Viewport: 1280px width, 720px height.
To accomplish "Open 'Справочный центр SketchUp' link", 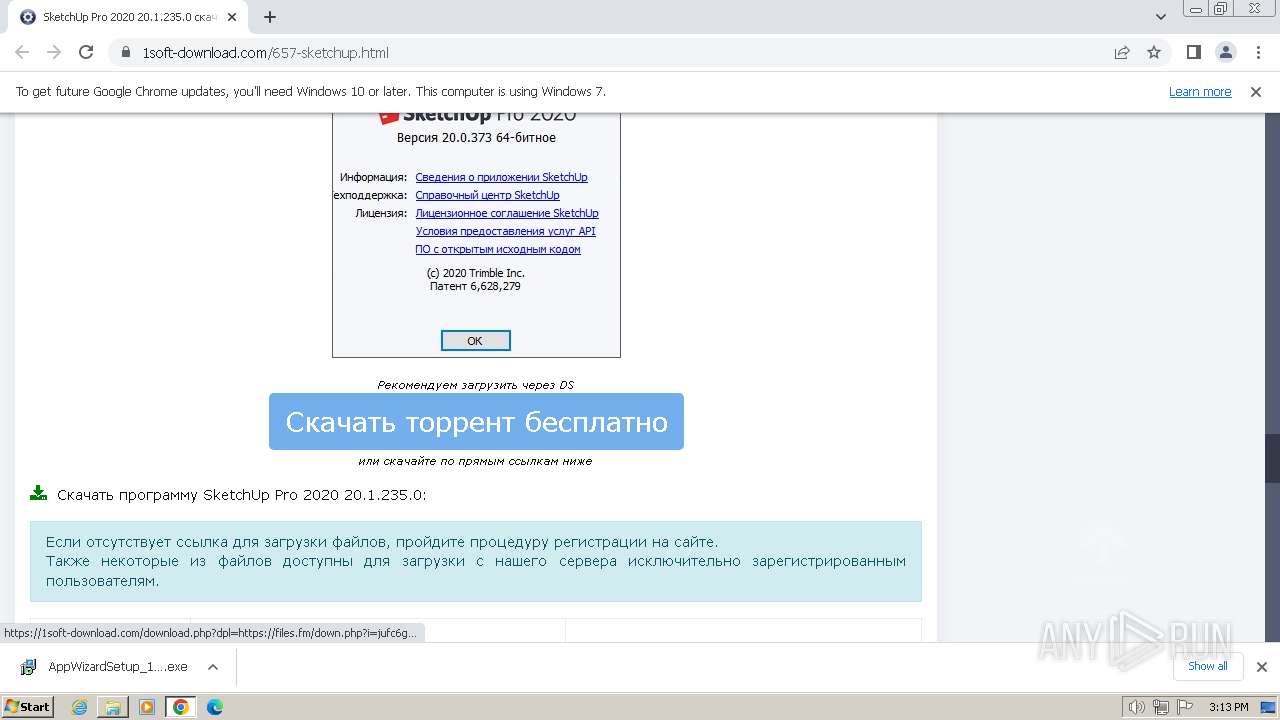I will (487, 195).
